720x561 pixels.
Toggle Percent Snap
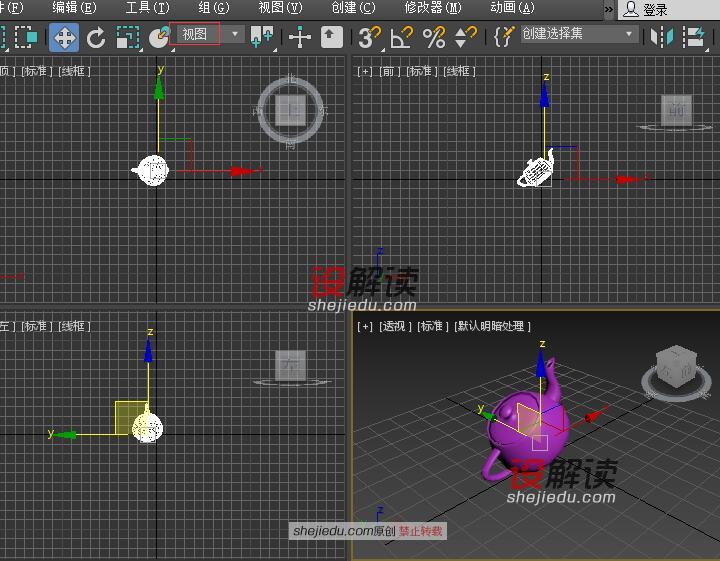coord(434,37)
